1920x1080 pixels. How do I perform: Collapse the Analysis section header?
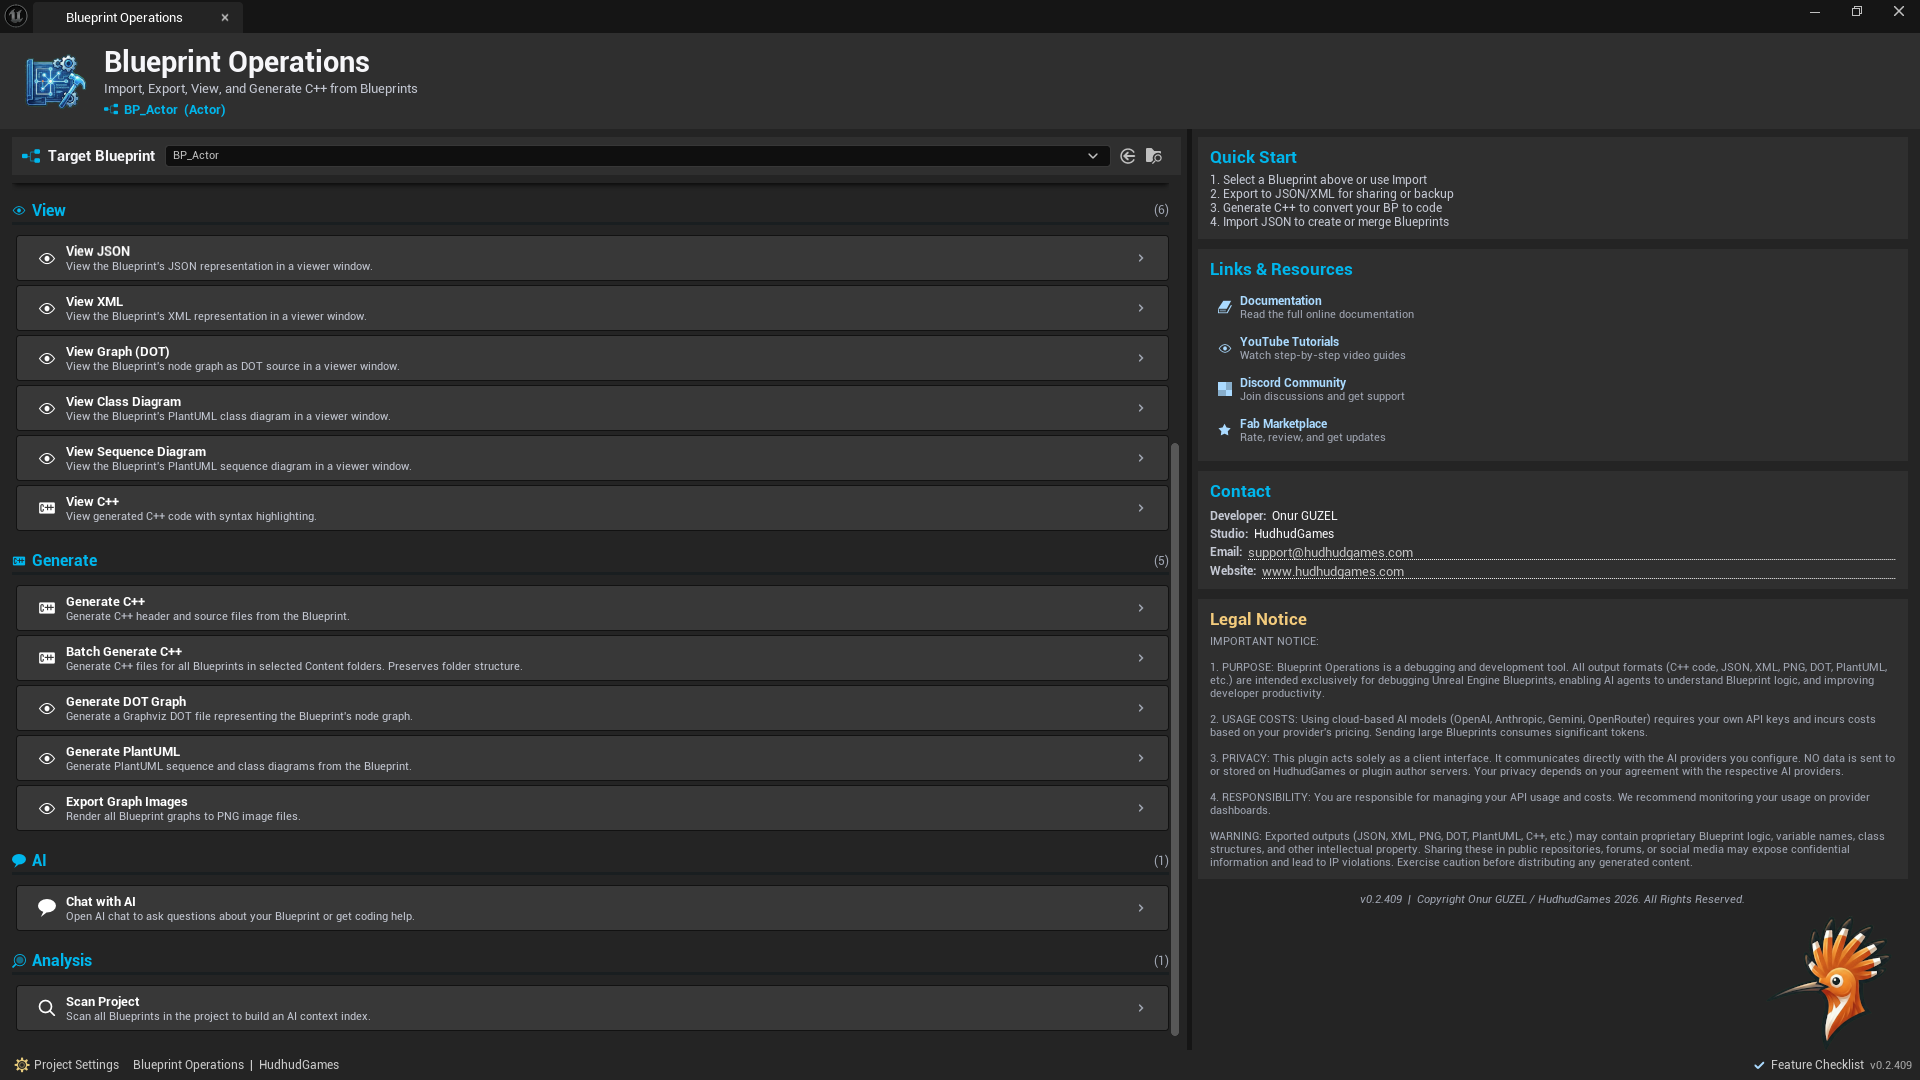(x=61, y=960)
